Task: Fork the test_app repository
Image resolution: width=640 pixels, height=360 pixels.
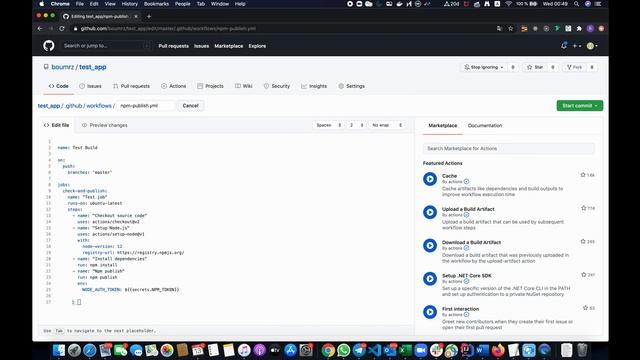Action: pyautogui.click(x=574, y=67)
